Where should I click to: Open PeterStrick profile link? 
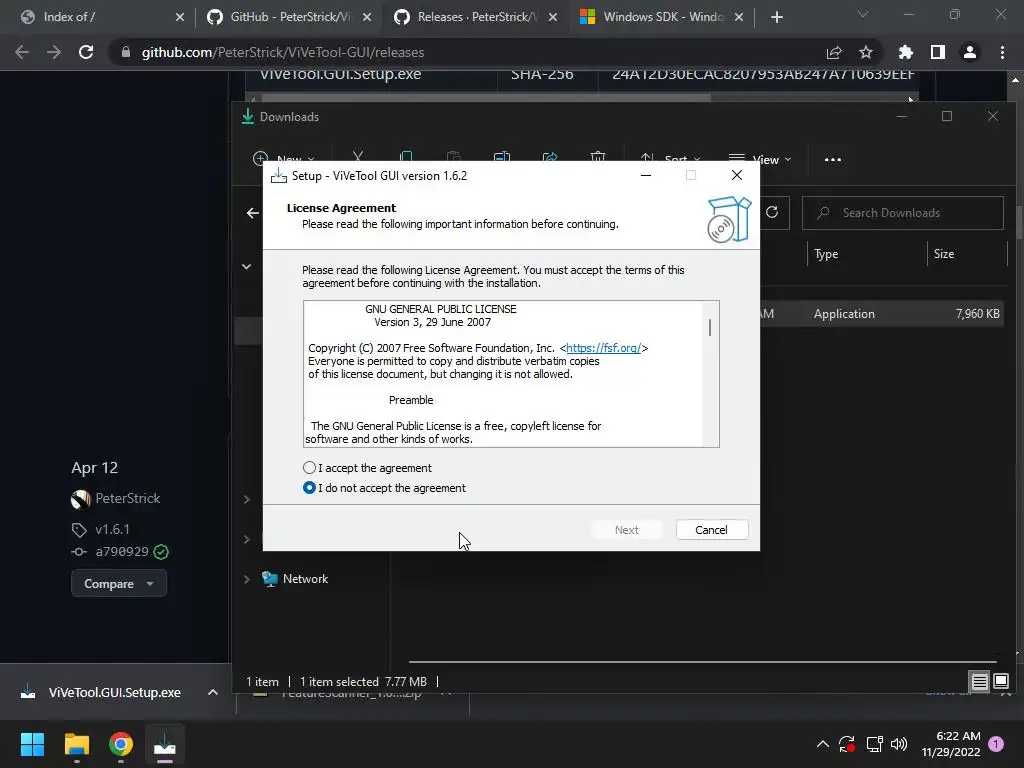click(x=127, y=498)
